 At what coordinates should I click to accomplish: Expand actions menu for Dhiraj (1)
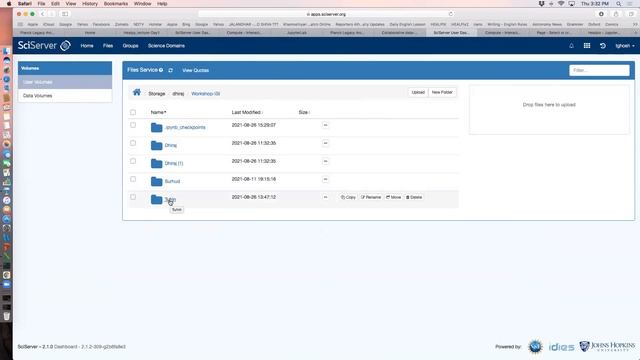click(x=325, y=161)
